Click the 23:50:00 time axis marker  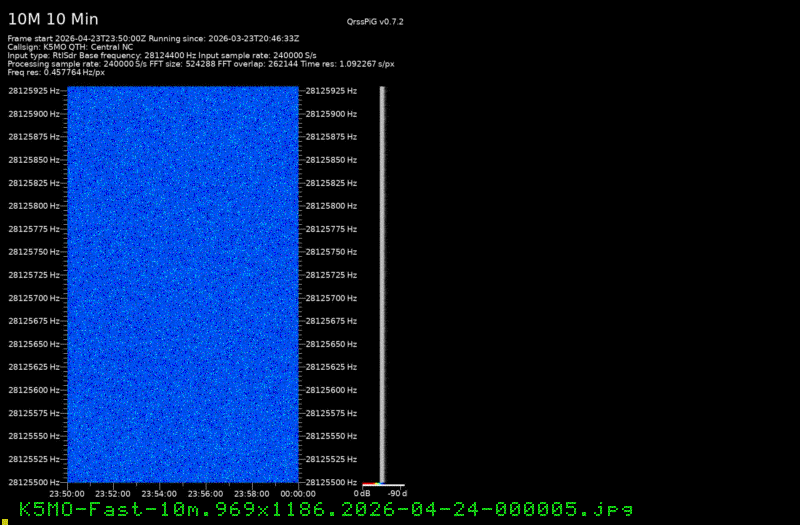point(67,493)
